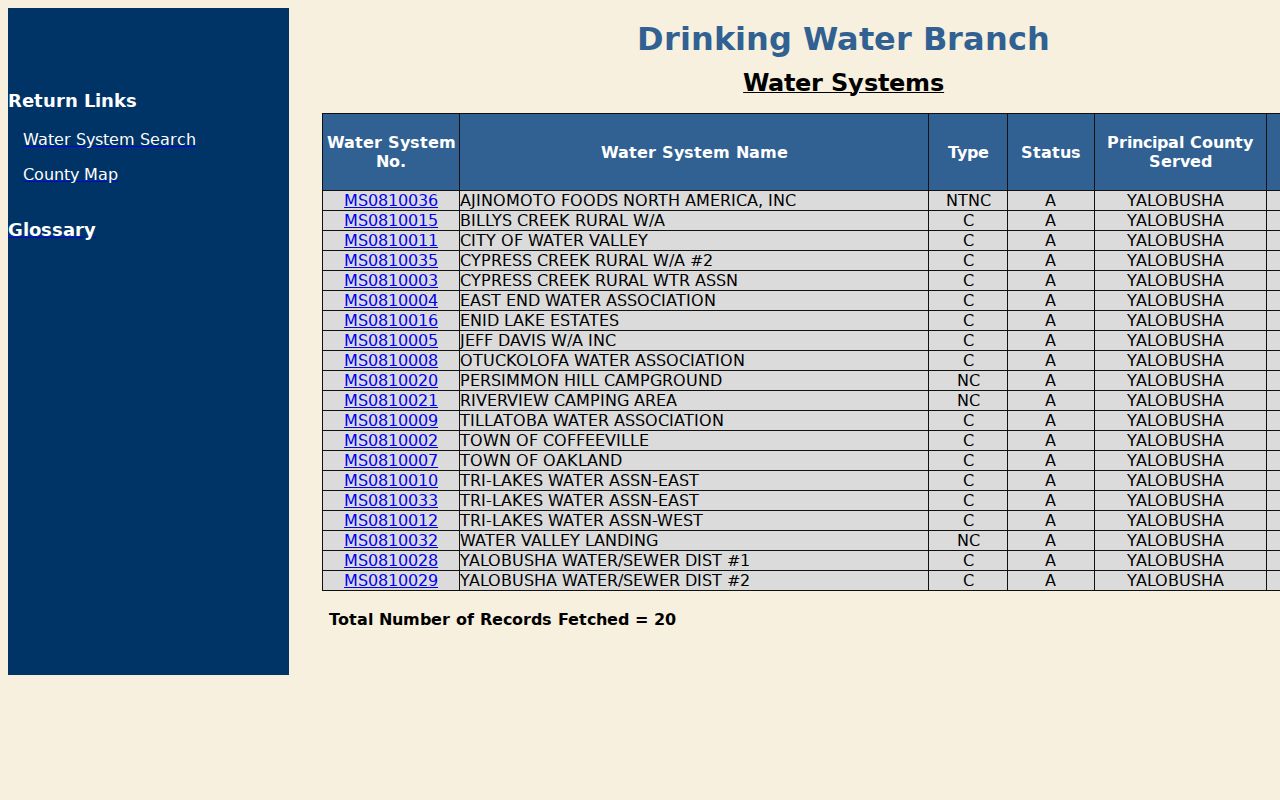Select the OTUCKOLOFA WATER ASSOCIATION name cell

pos(694,360)
